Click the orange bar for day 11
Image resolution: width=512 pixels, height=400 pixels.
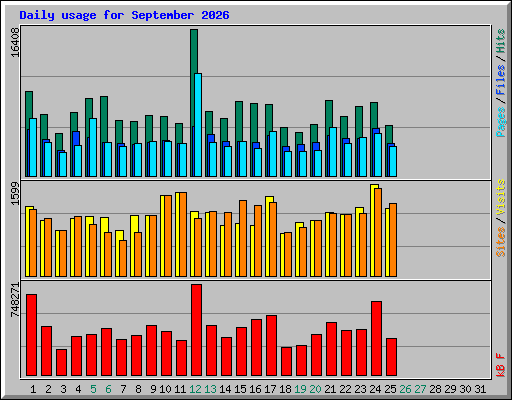183,234
